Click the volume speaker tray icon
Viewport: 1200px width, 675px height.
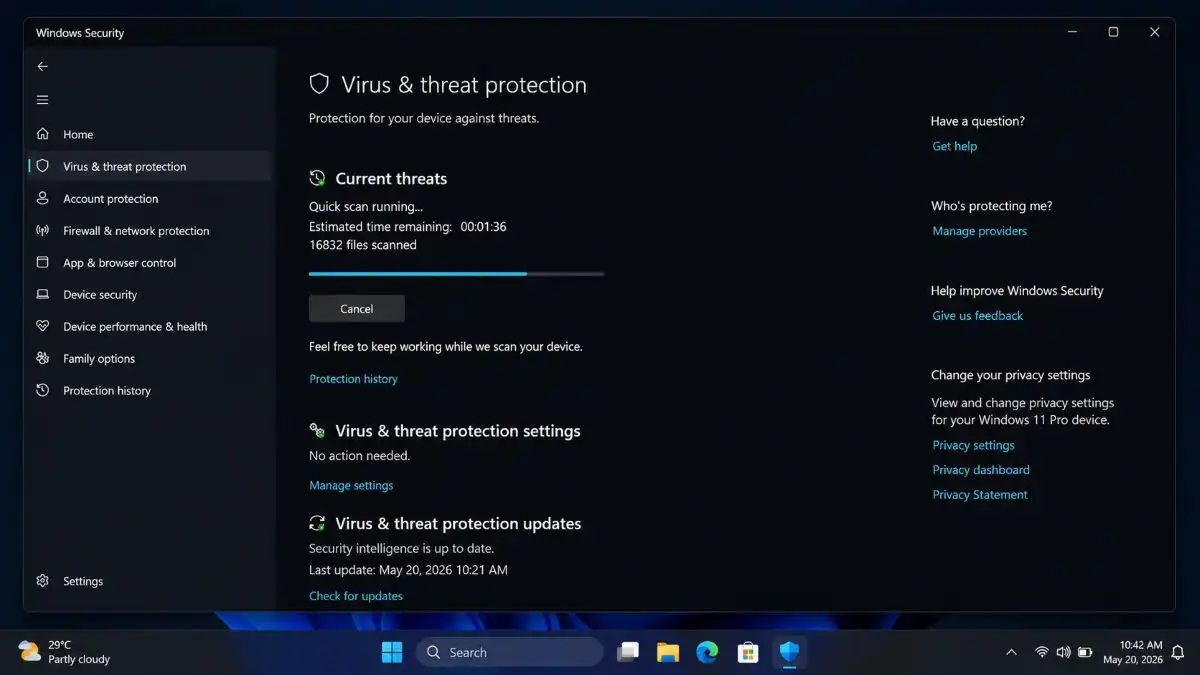1063,652
